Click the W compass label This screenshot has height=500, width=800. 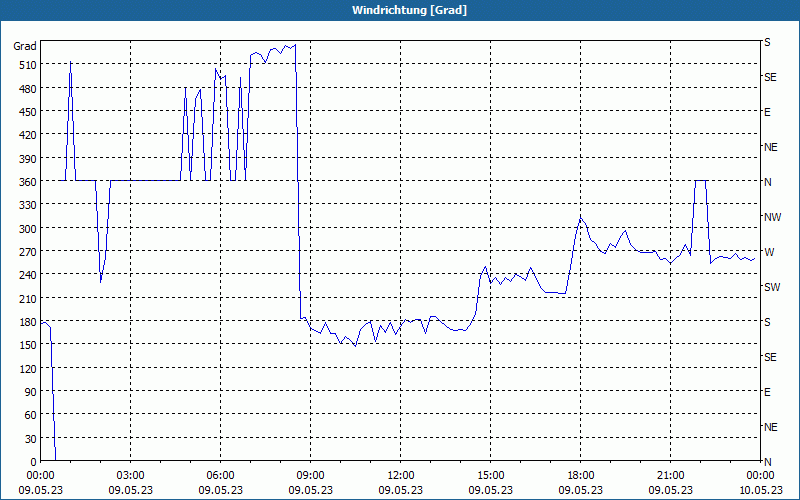point(769,252)
